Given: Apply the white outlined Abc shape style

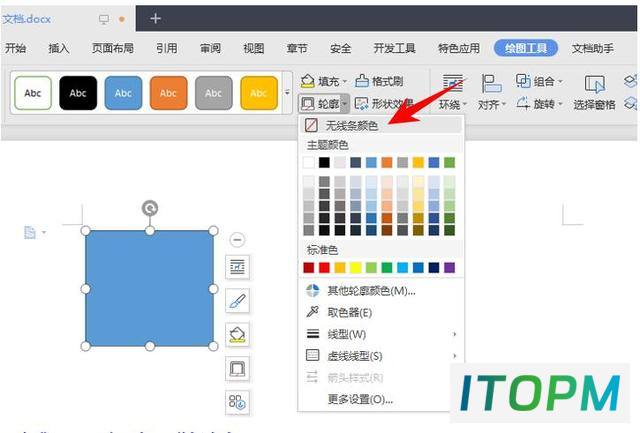Looking at the screenshot, I should [x=33, y=93].
